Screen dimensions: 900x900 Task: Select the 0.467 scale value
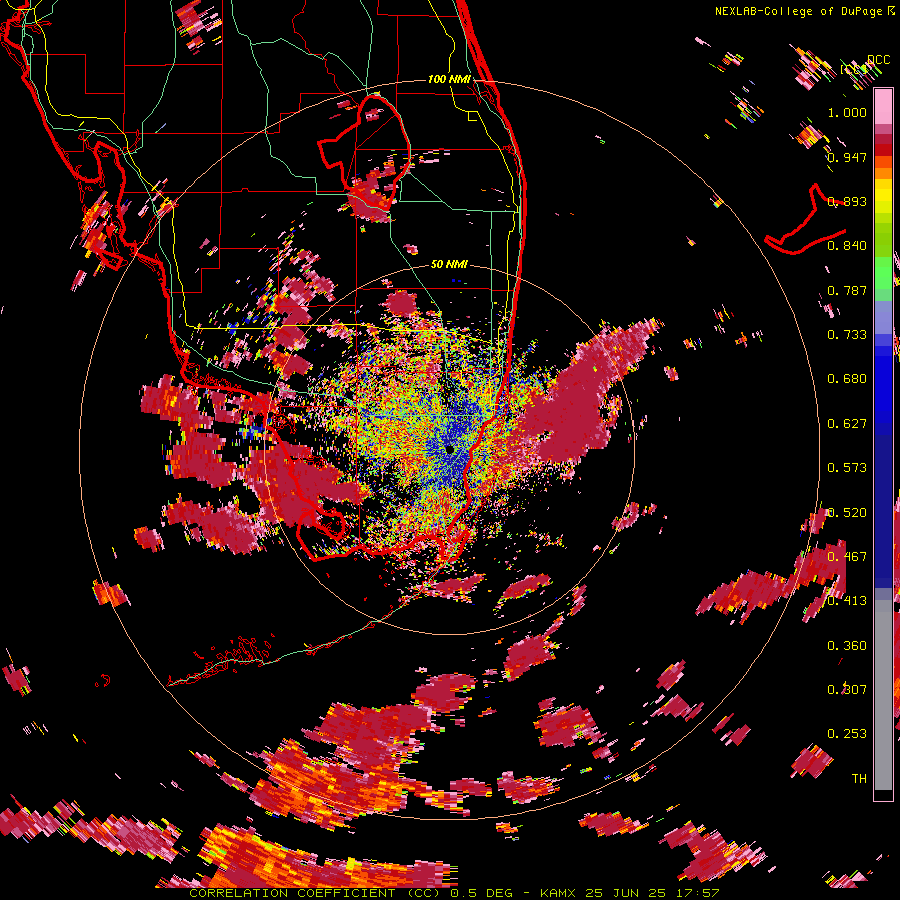coord(847,557)
